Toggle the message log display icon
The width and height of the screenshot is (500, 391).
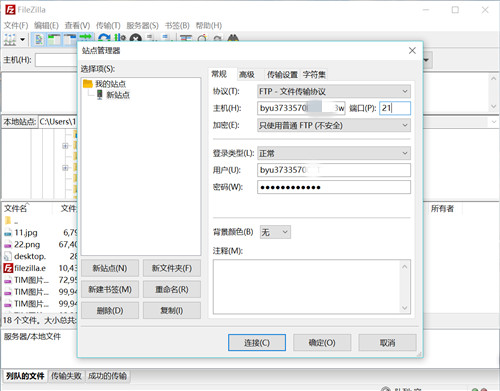[x=39, y=39]
